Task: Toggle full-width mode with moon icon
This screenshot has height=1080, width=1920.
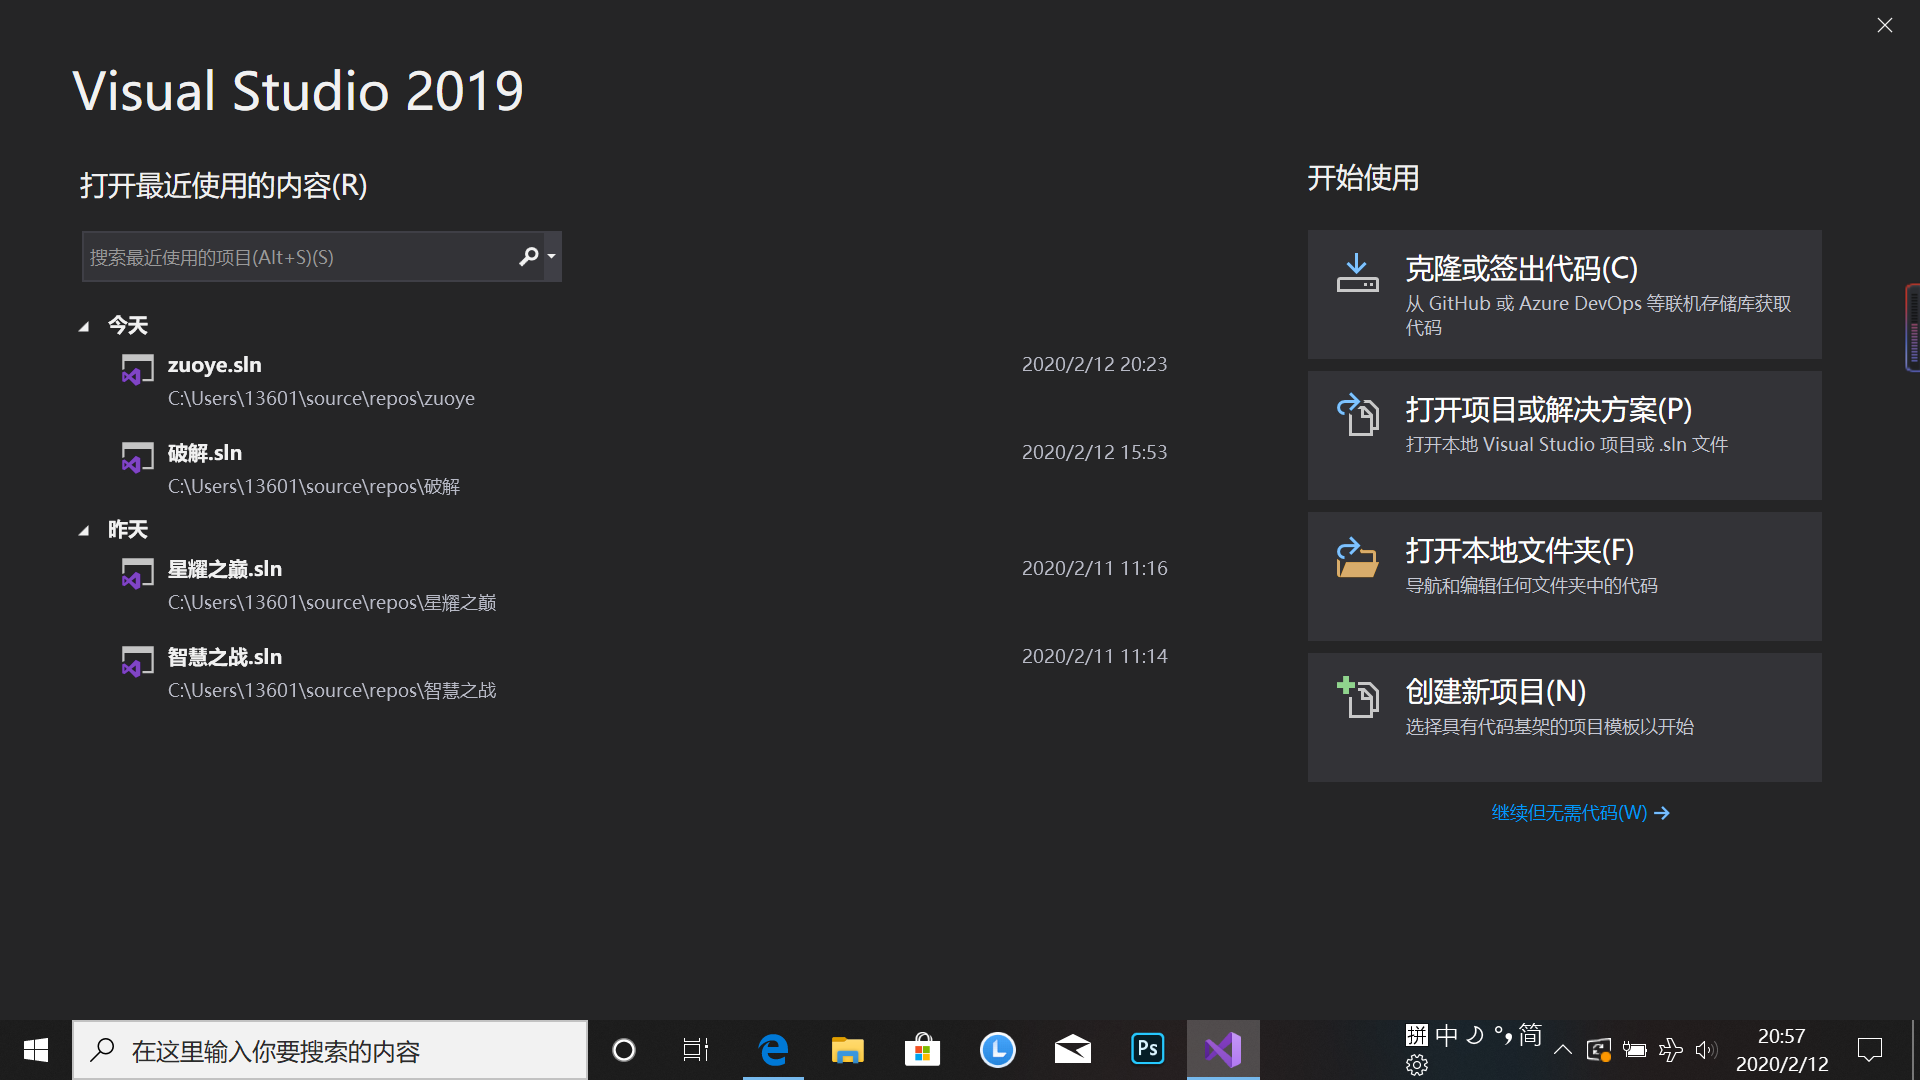Action: pyautogui.click(x=1474, y=1035)
